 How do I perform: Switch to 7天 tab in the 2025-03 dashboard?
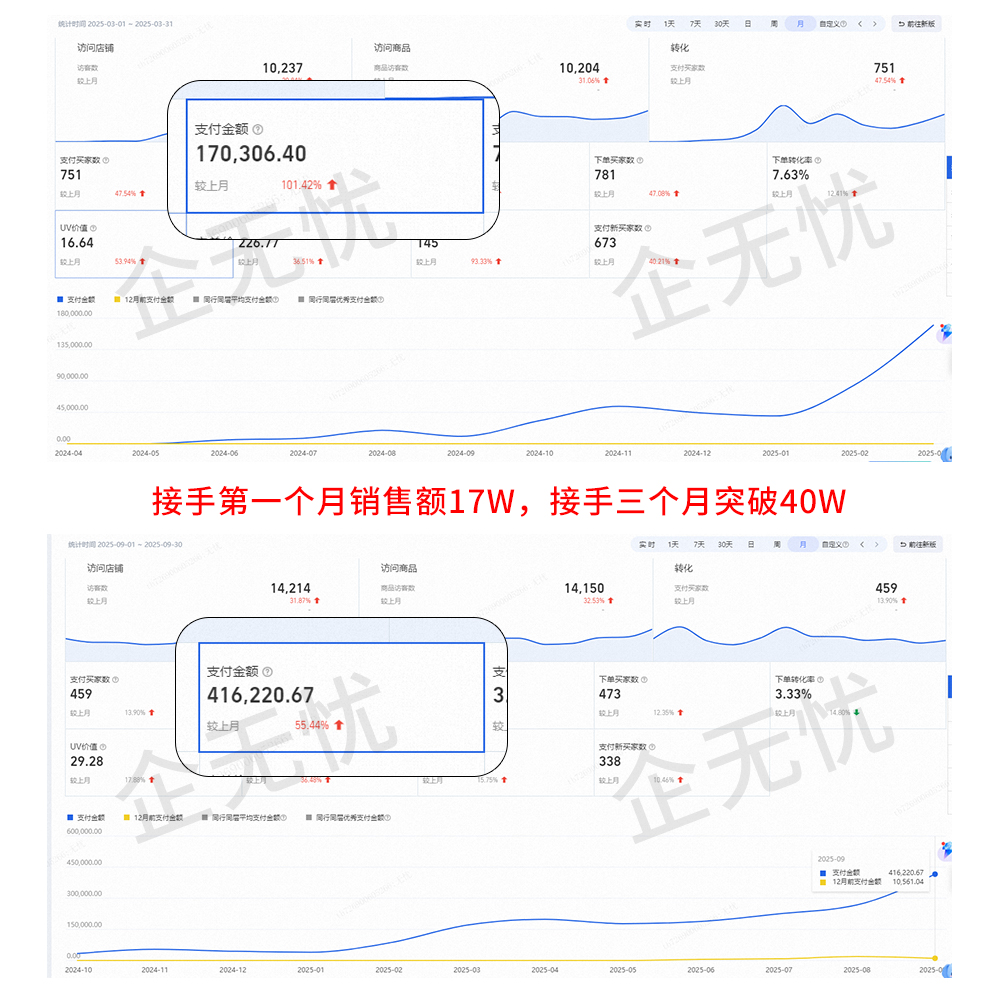tap(695, 24)
